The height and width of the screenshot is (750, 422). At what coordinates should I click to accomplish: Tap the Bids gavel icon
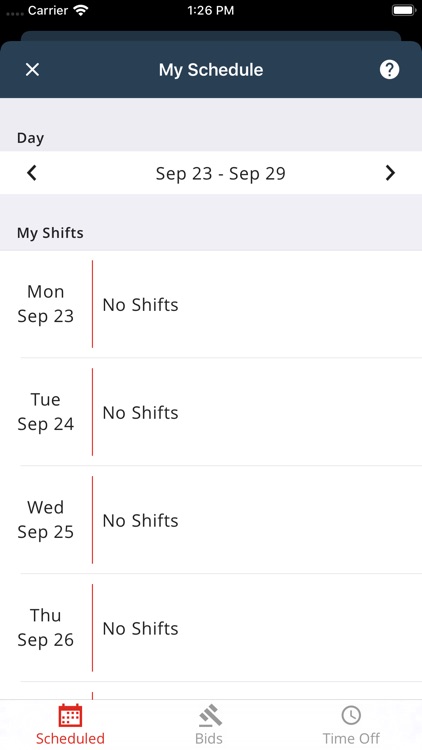210,716
